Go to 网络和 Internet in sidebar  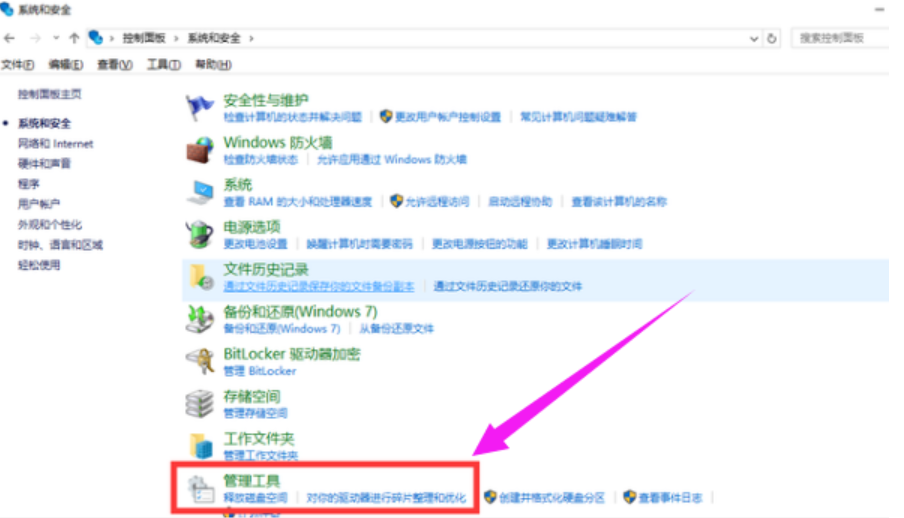click(55, 143)
